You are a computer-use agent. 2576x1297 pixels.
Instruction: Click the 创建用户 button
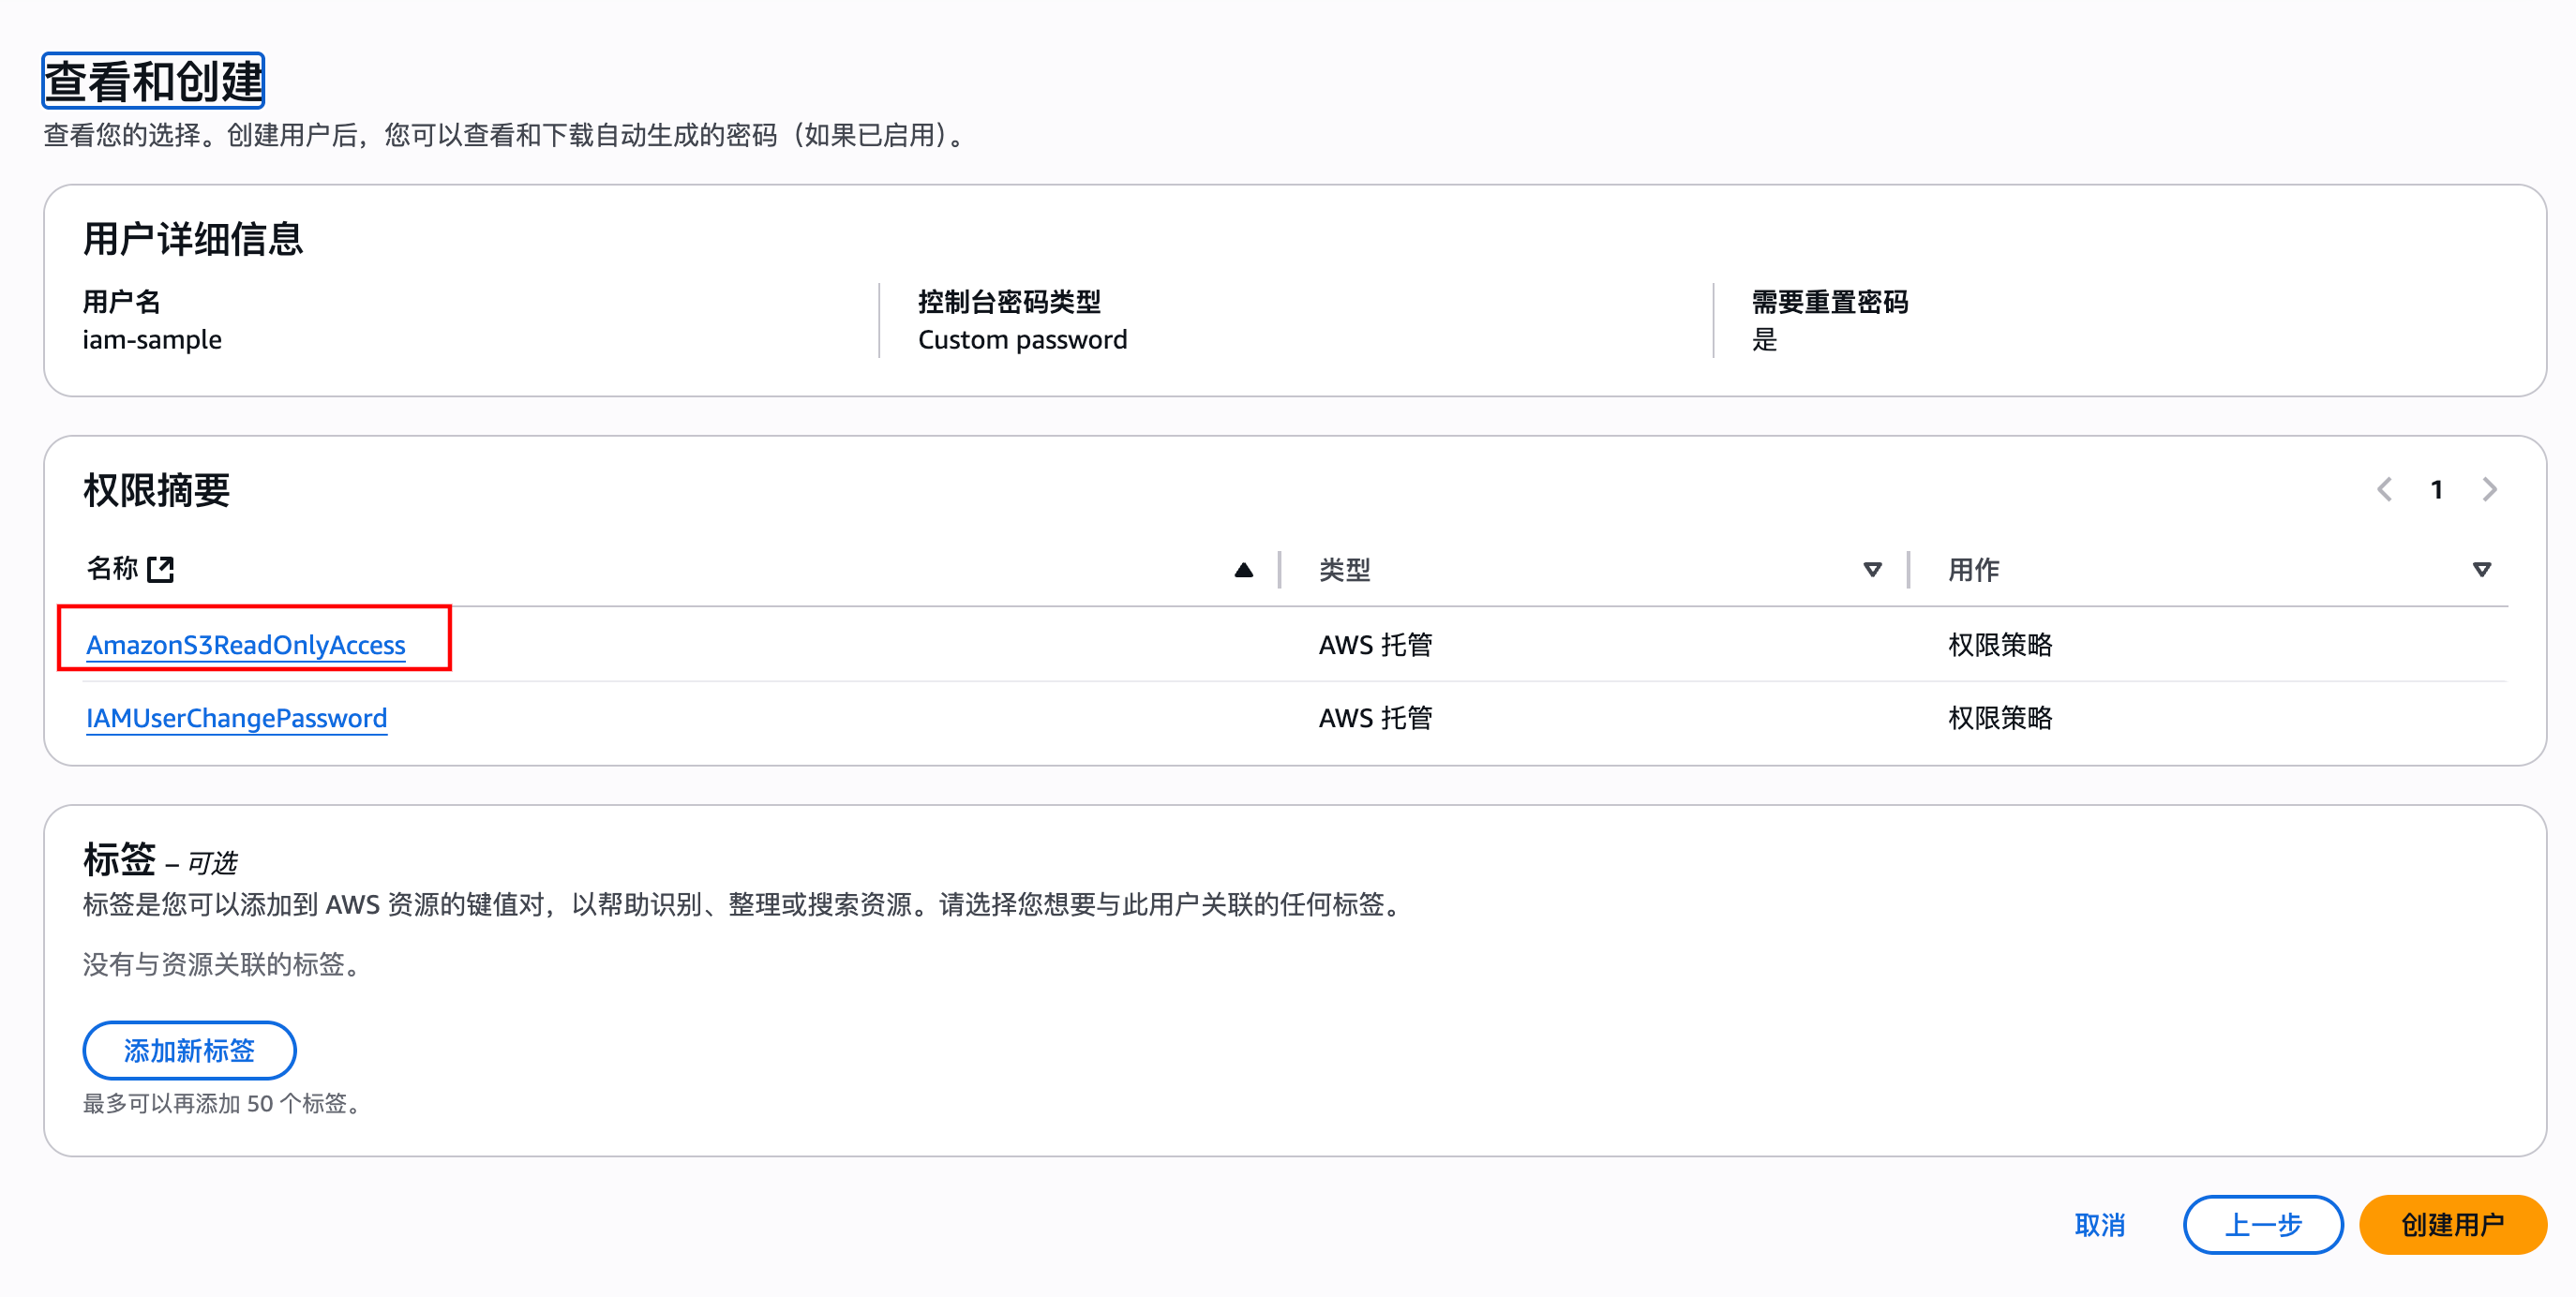pos(2452,1224)
